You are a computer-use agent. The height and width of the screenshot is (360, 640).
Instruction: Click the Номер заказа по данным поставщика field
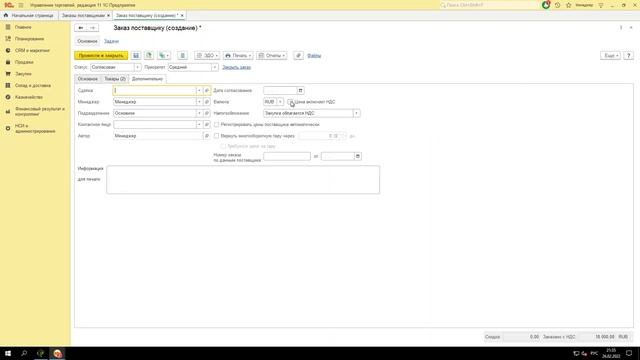[x=287, y=156]
